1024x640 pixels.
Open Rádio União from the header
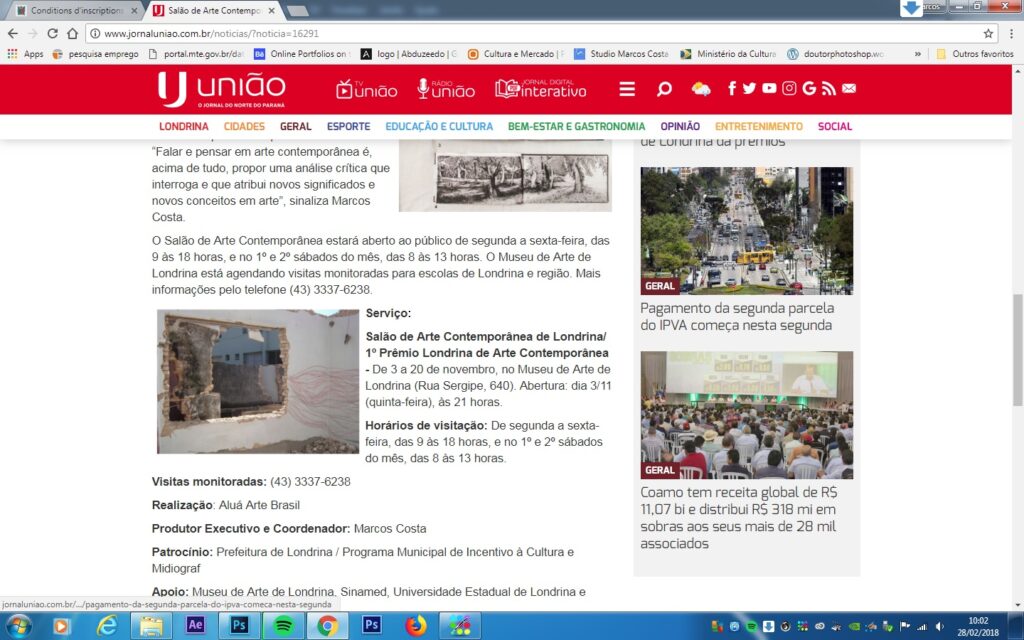tap(446, 89)
